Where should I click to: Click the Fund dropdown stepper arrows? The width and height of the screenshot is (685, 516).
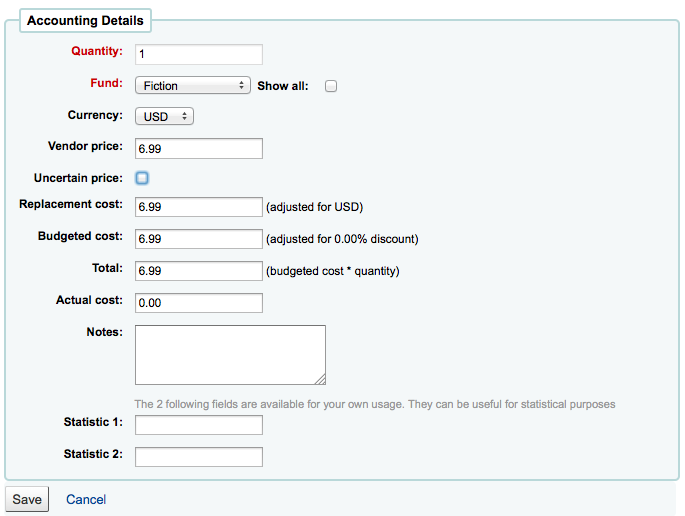coord(241,85)
